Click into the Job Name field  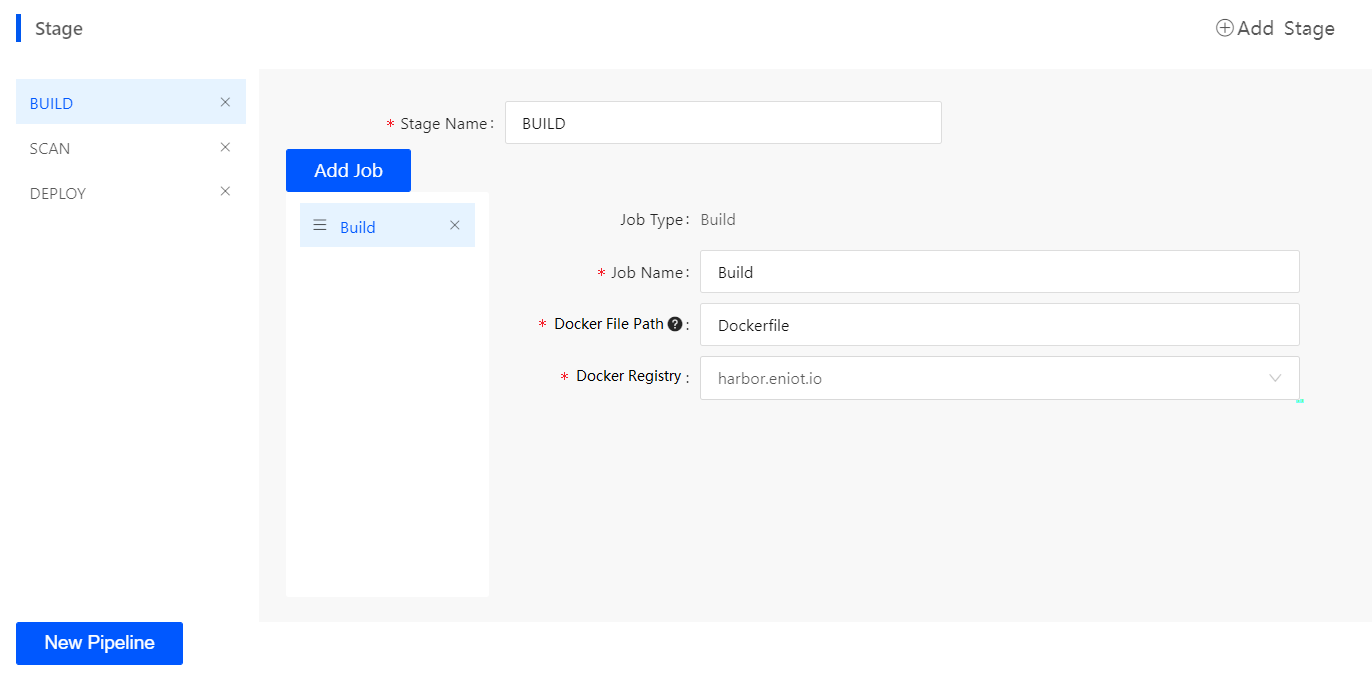coord(998,272)
